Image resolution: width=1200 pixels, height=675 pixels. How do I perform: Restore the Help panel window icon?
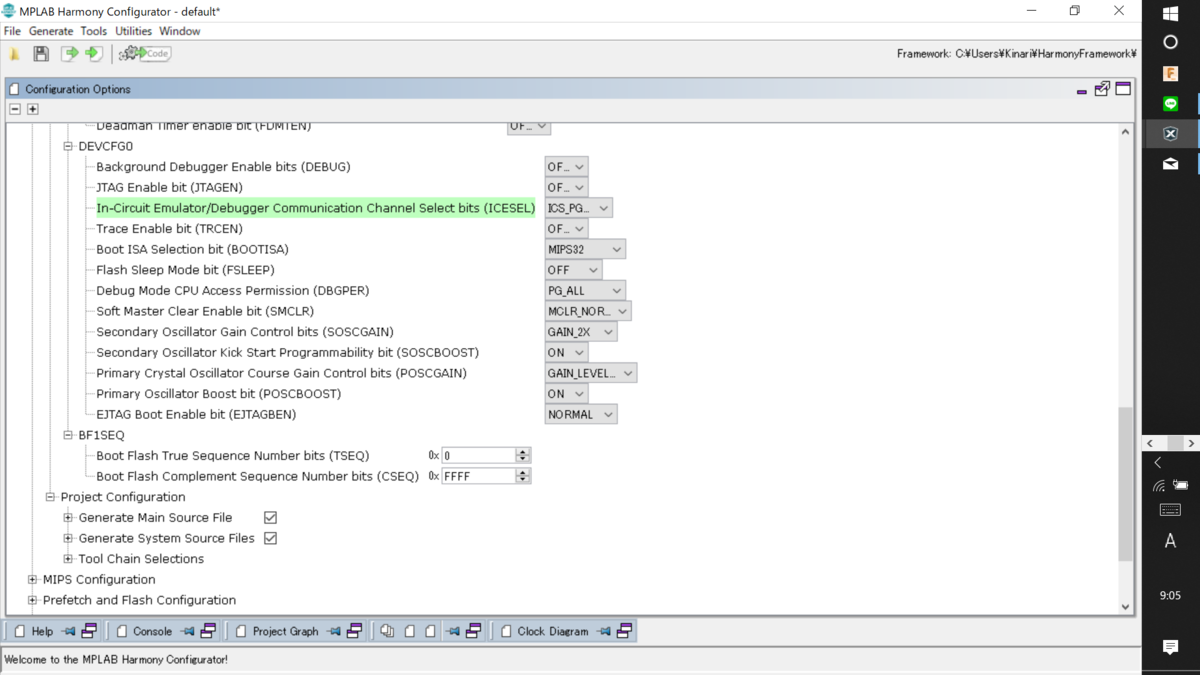89,631
